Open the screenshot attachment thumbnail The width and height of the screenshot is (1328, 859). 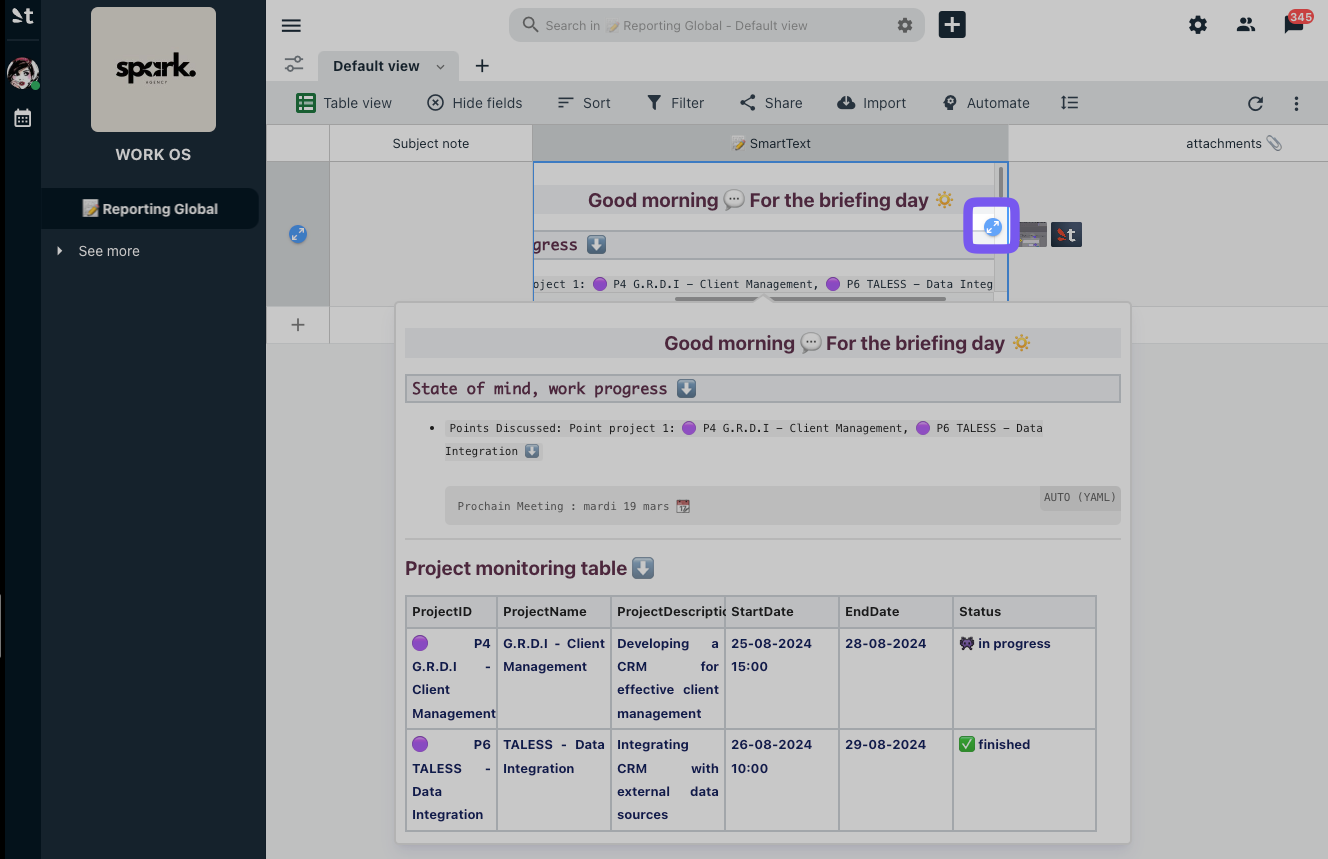(1033, 235)
